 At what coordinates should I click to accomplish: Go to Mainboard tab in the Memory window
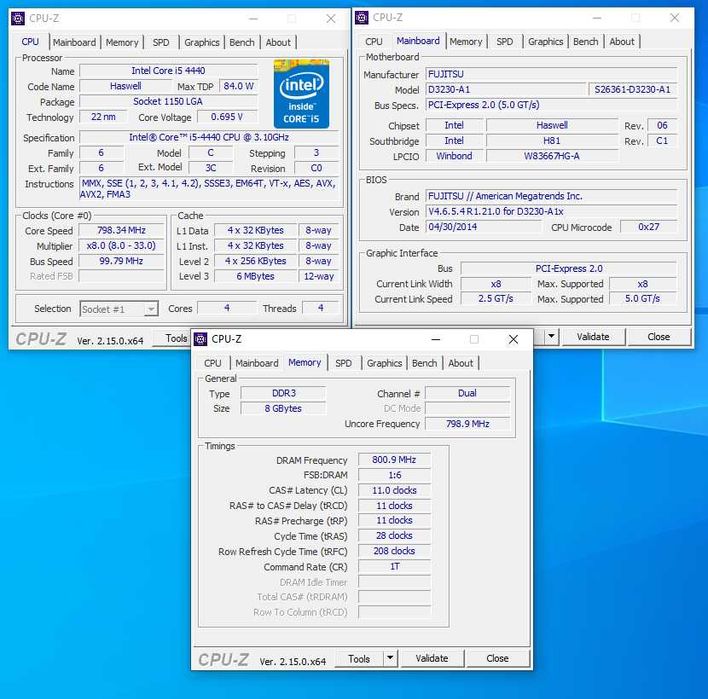click(x=256, y=363)
